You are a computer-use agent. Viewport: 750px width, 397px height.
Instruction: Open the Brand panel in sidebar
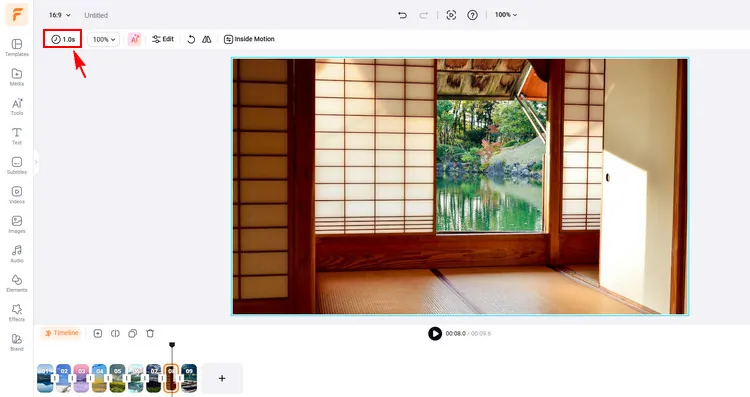pyautogui.click(x=17, y=342)
